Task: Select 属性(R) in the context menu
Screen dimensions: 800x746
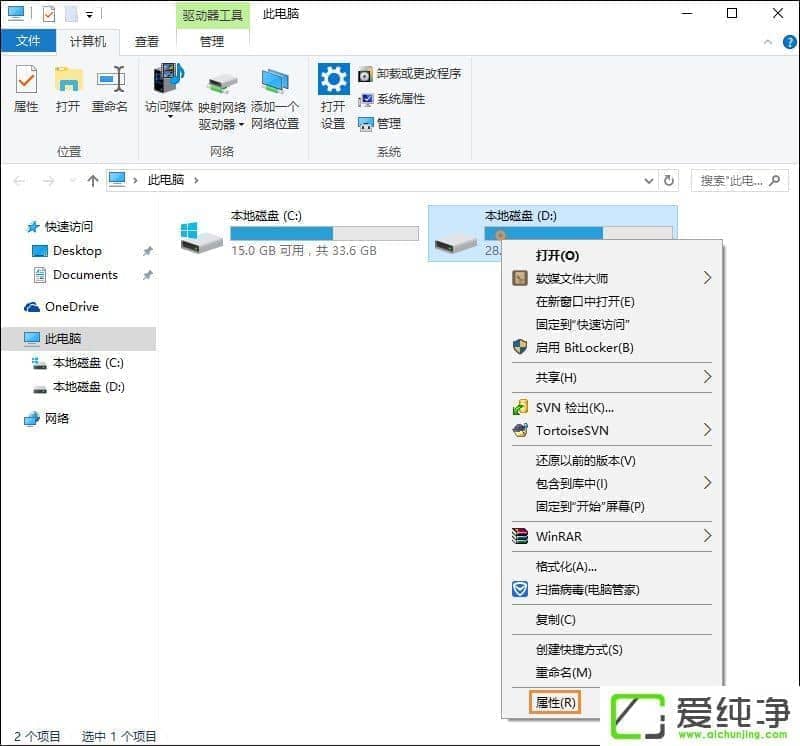Action: pyautogui.click(x=555, y=702)
